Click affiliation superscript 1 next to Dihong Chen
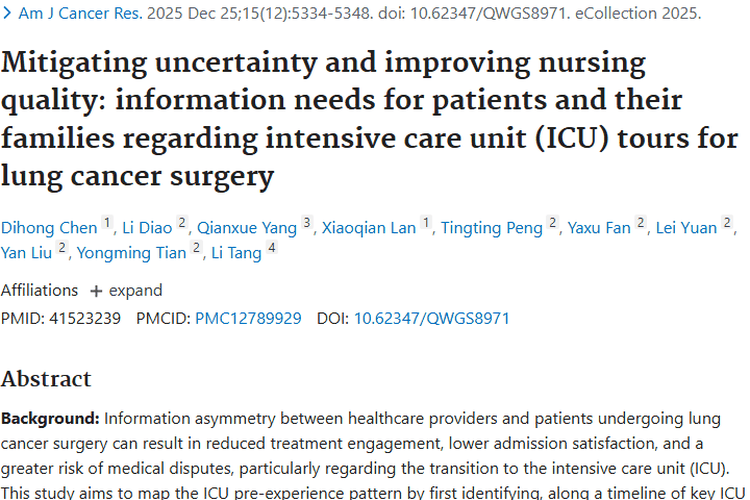 108,223
